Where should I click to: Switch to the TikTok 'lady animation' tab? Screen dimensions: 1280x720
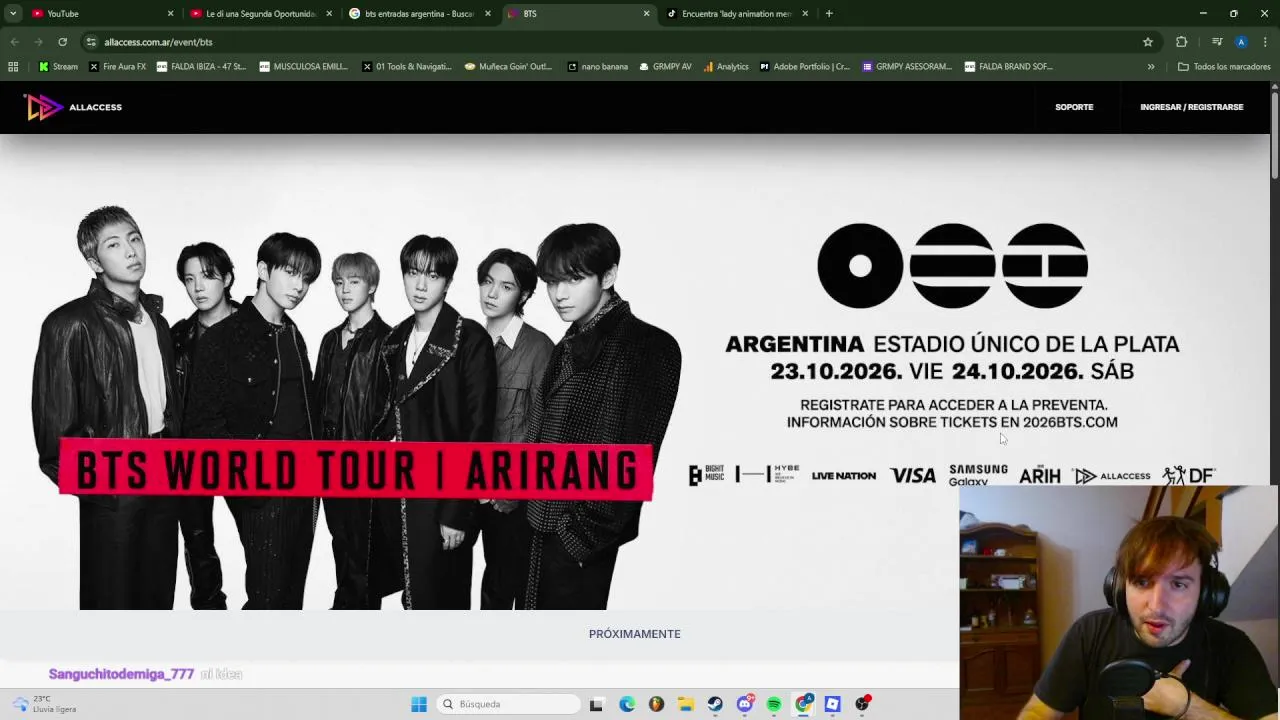click(737, 13)
